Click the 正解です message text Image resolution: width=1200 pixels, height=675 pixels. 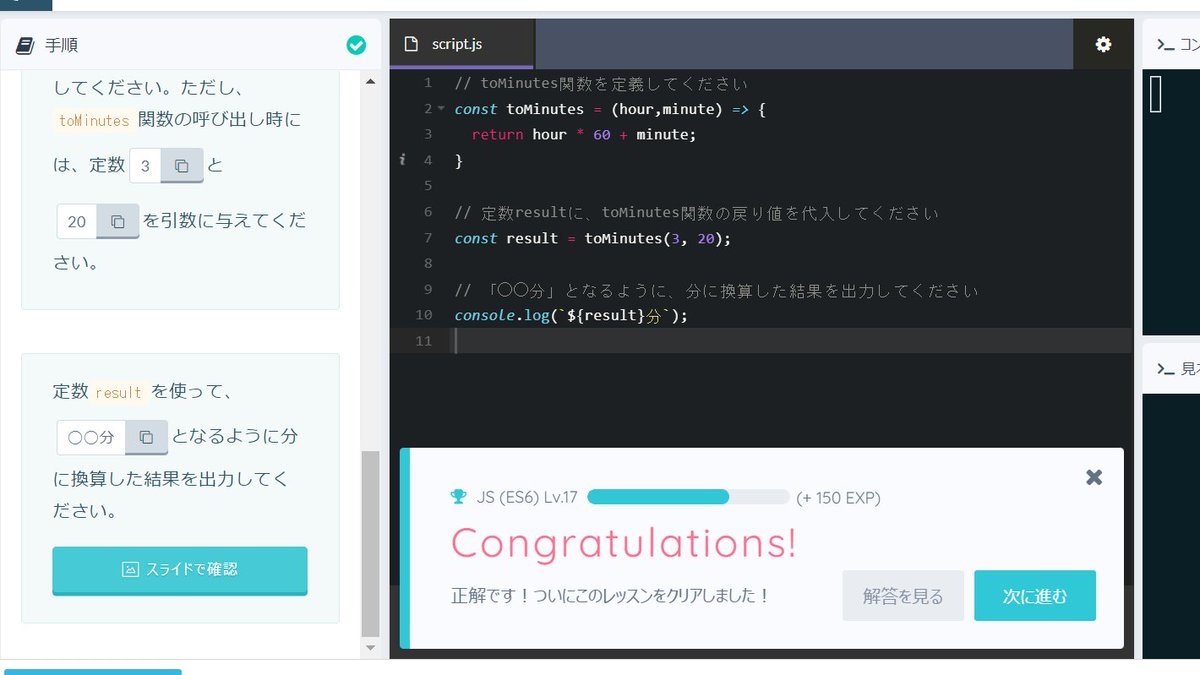pos(610,596)
